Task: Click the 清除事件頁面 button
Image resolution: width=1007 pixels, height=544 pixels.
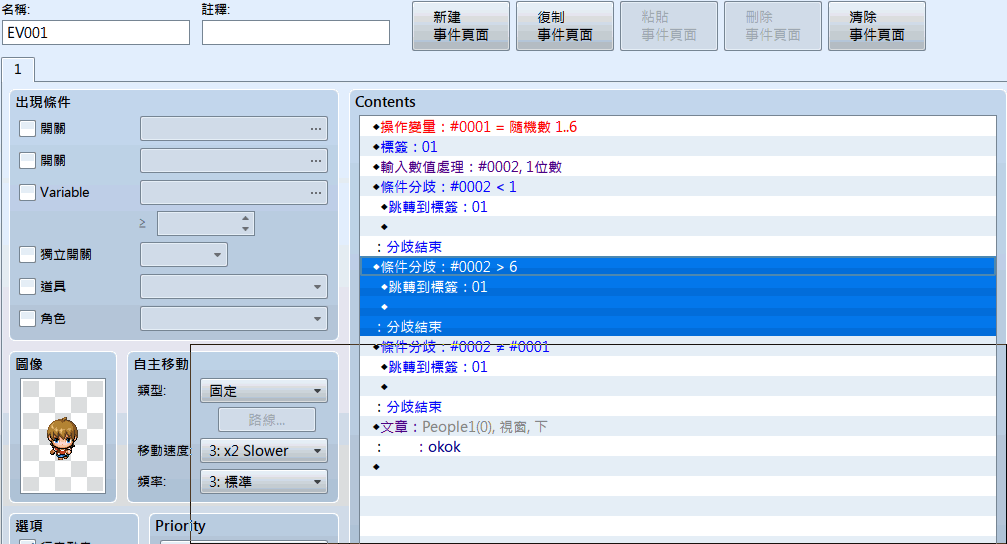Action: point(877,26)
